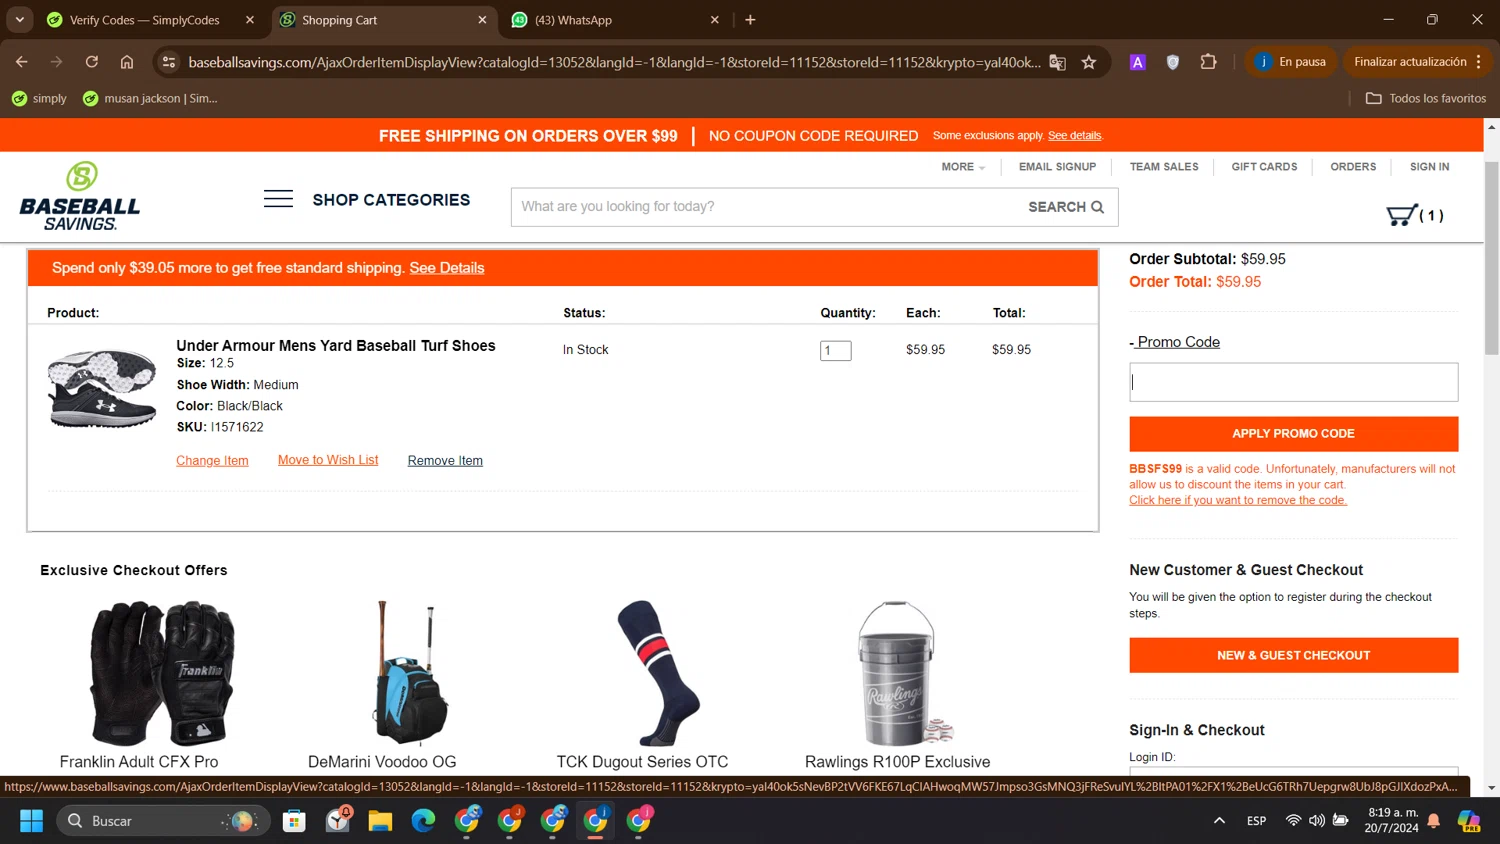Open Email Signup in top menu

(1057, 167)
